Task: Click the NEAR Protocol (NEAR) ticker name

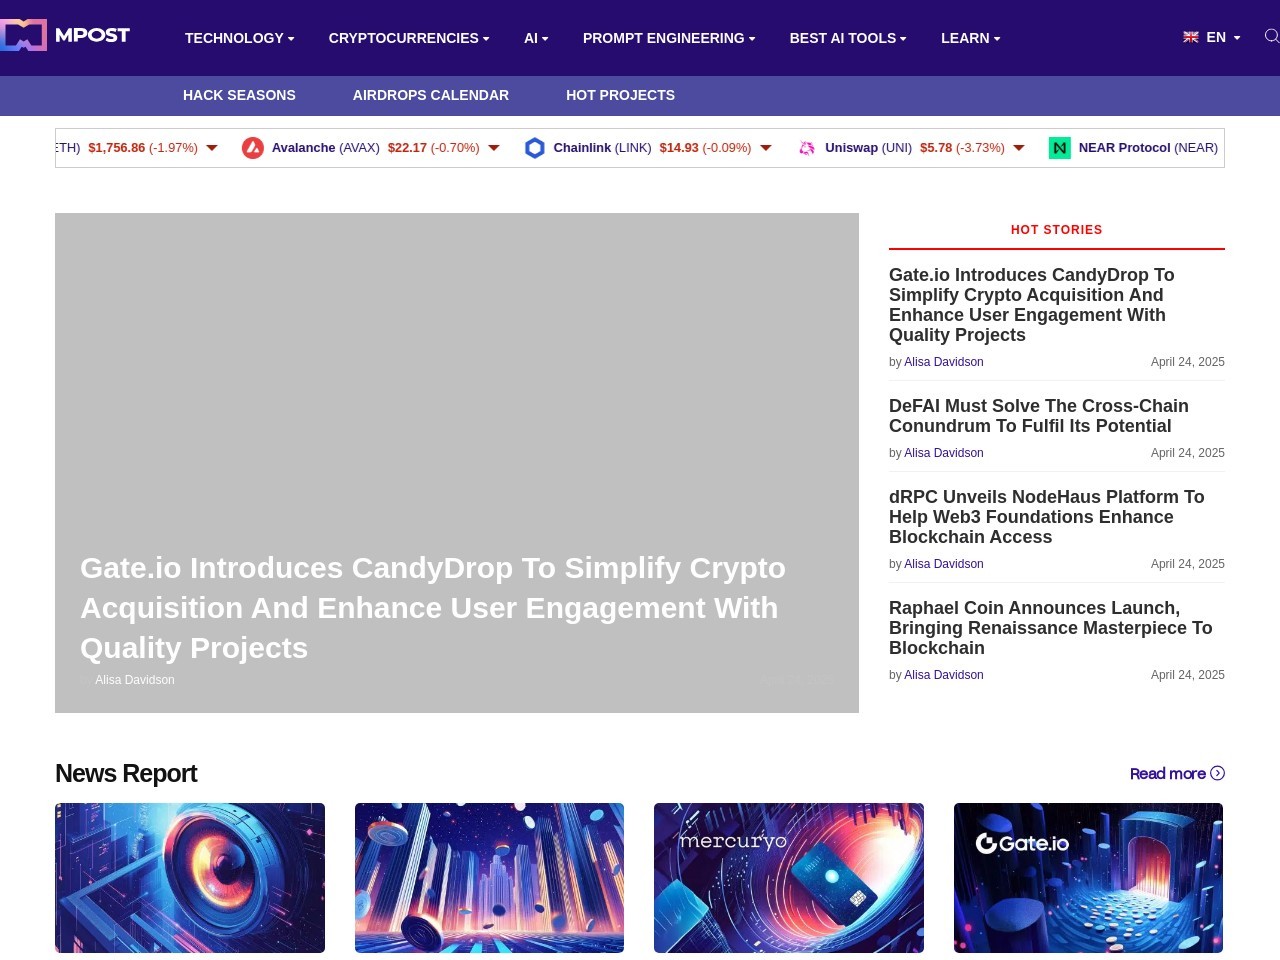Action: 1148,148
